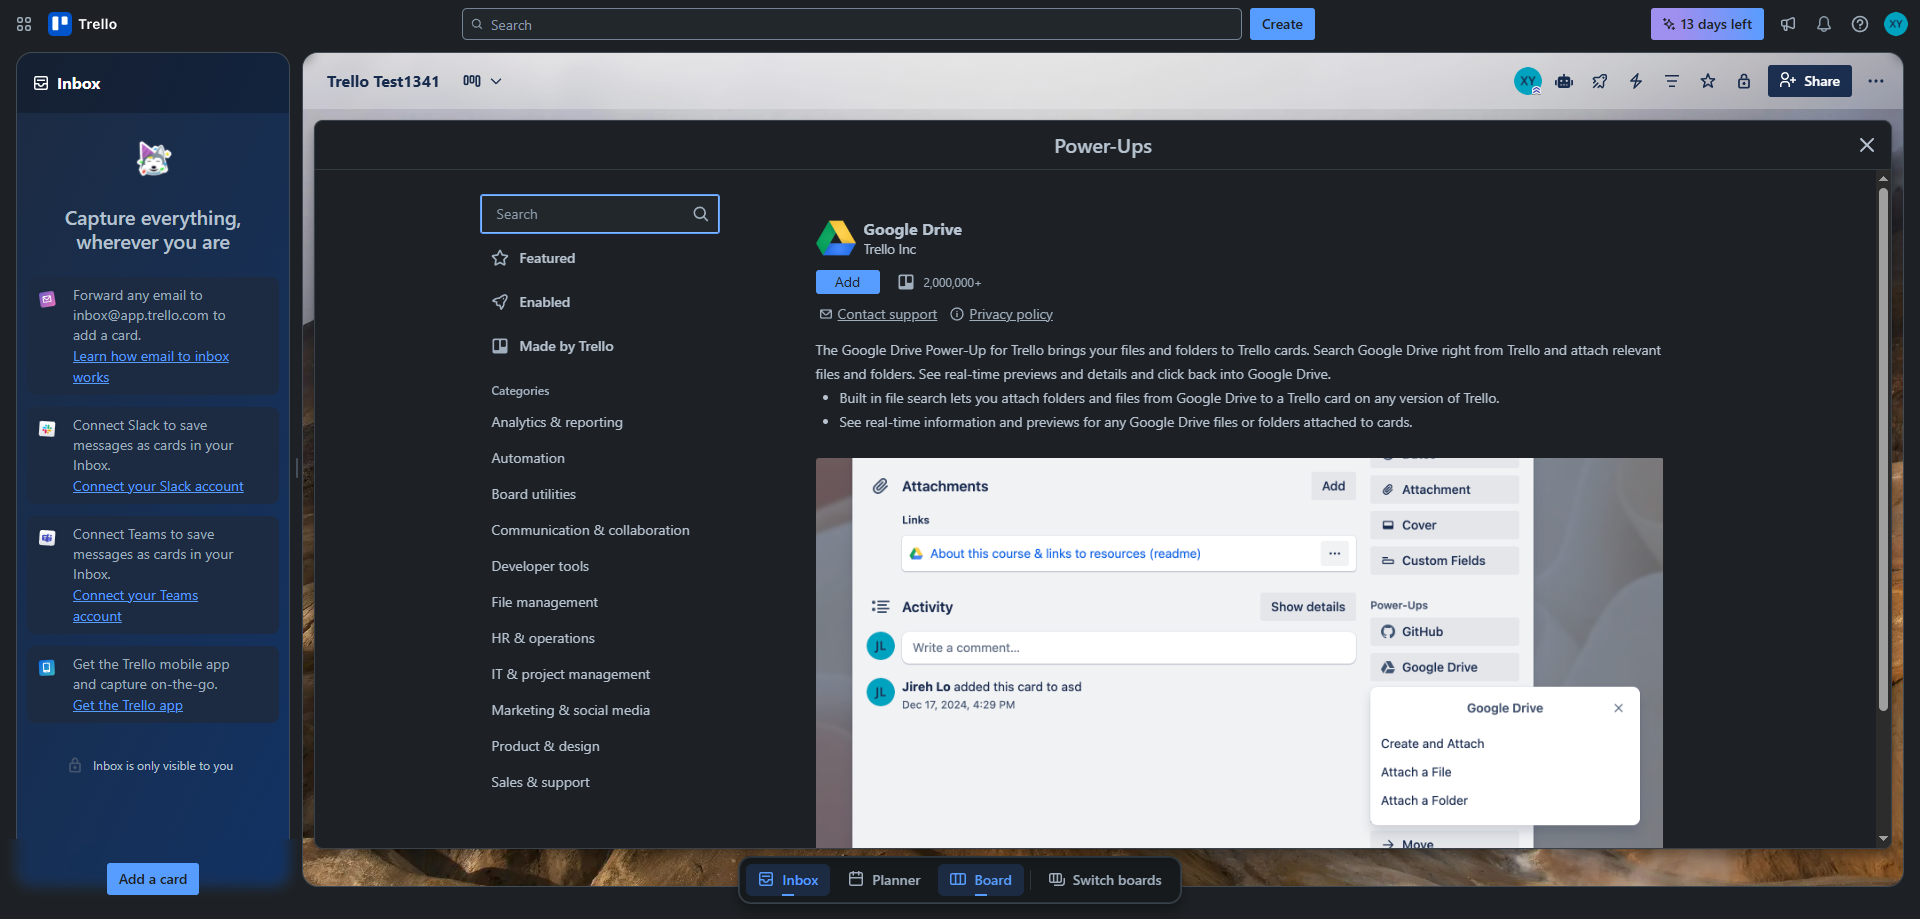Open the notifications bell
This screenshot has height=919, width=1920.
click(x=1824, y=24)
